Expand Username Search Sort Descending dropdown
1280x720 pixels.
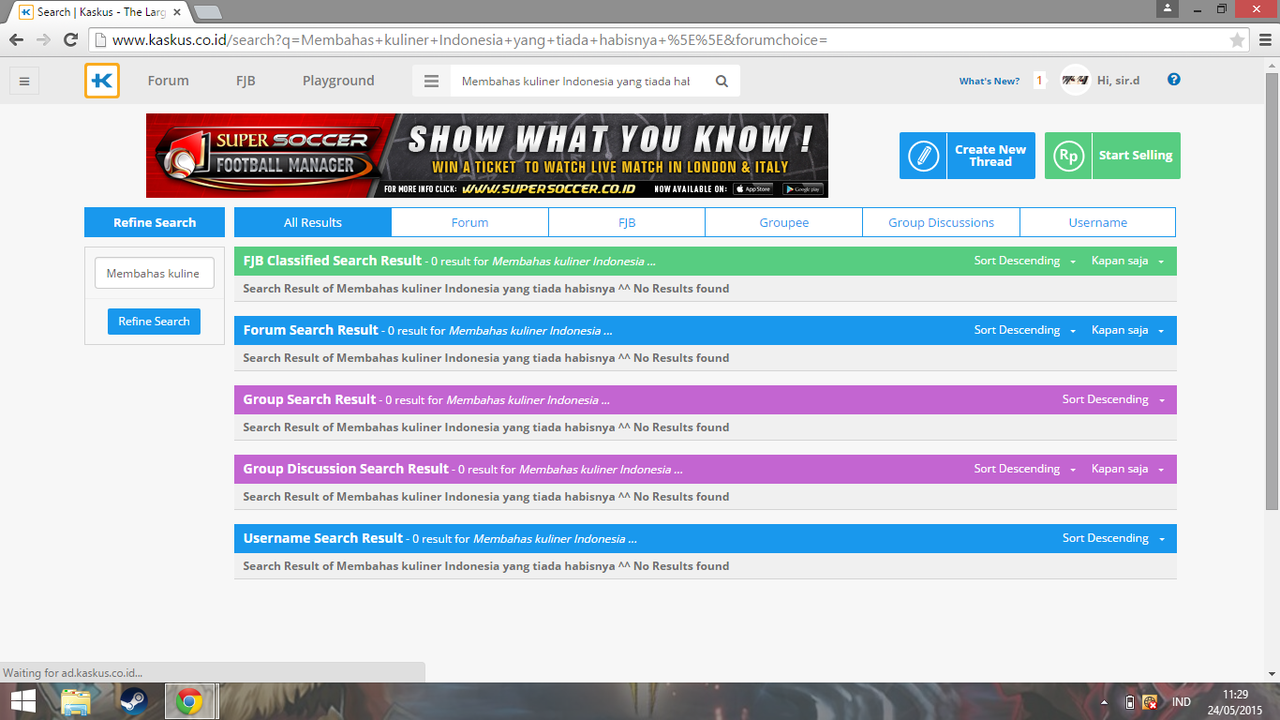(1113, 538)
